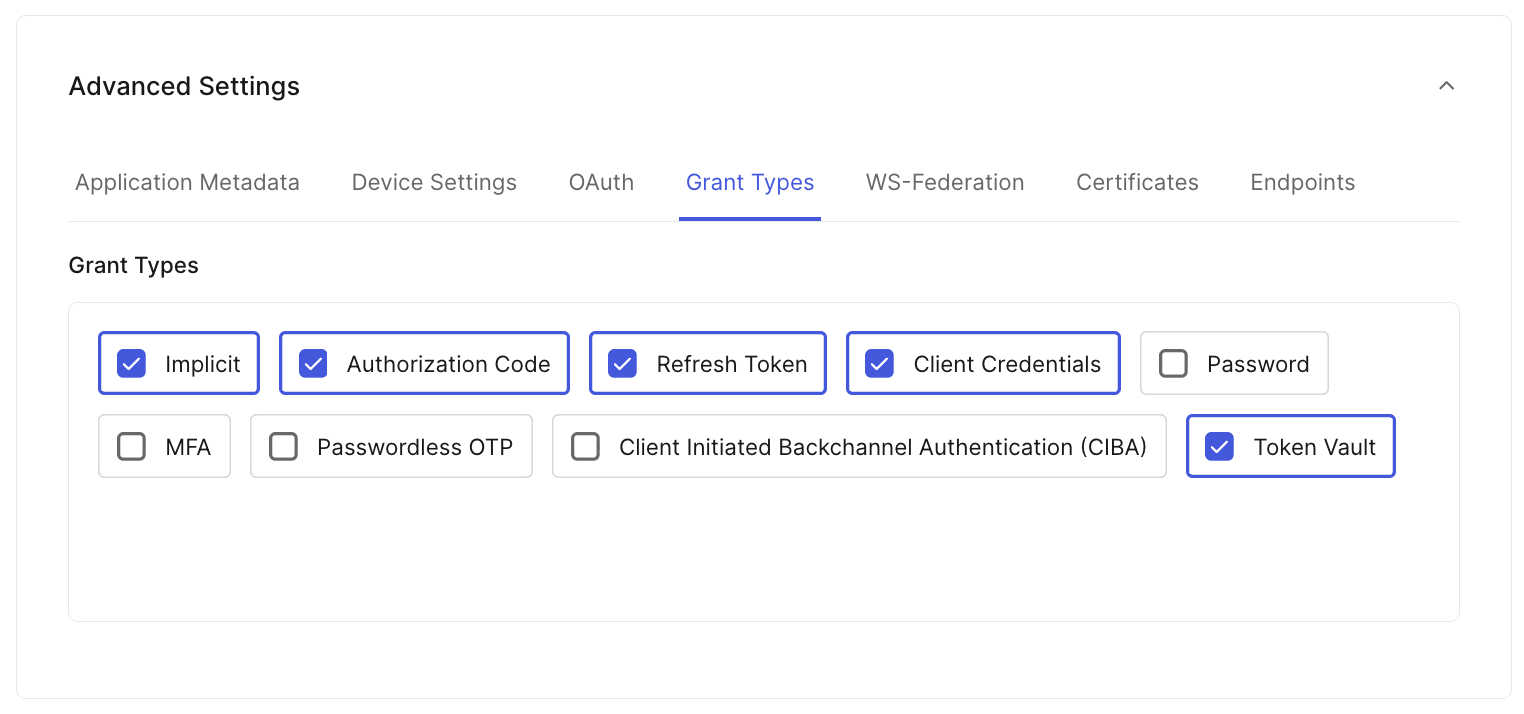The height and width of the screenshot is (714, 1524).
Task: Click the Grant Types section heading
Action: (133, 265)
